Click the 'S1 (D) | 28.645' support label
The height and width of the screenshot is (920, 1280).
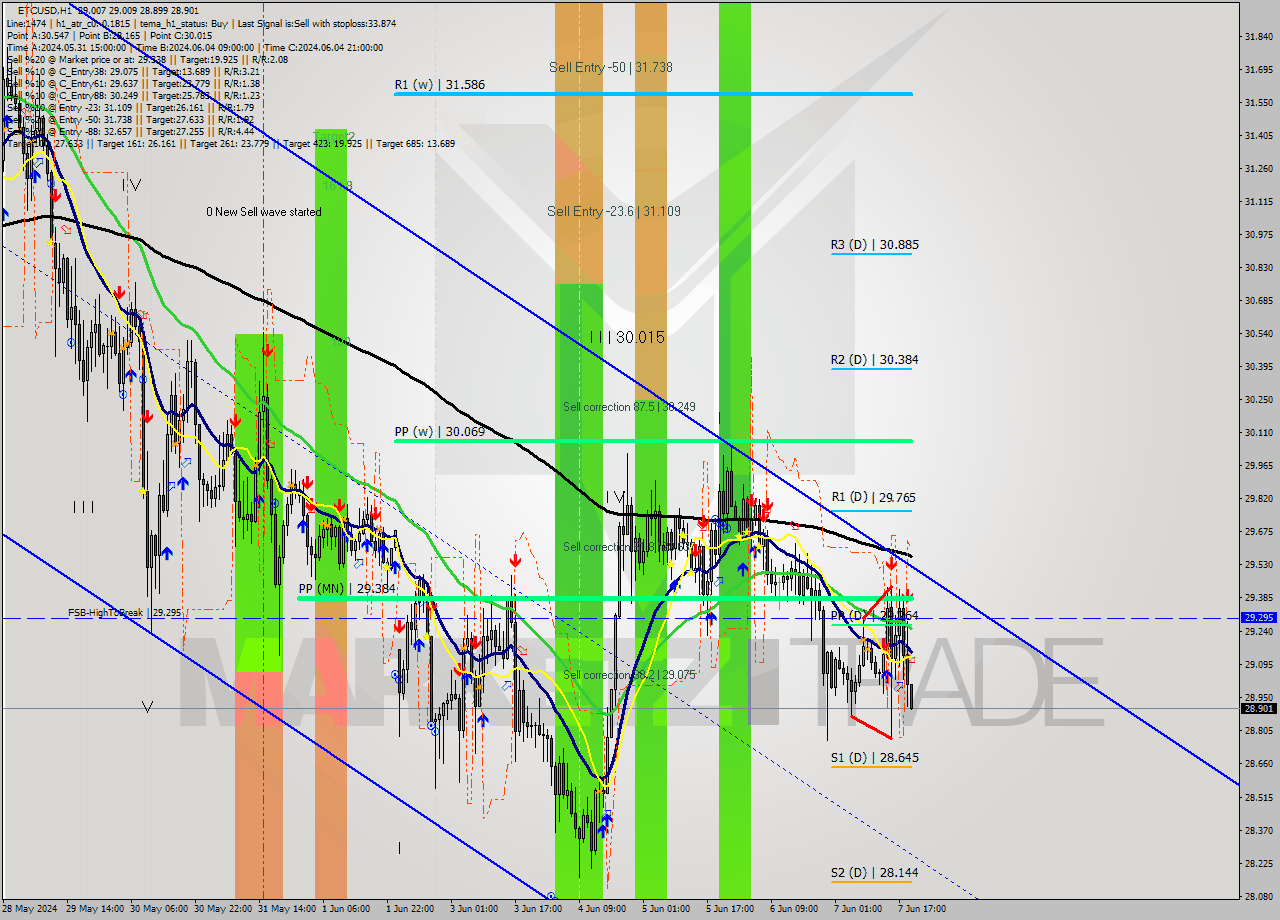pyautogui.click(x=874, y=758)
